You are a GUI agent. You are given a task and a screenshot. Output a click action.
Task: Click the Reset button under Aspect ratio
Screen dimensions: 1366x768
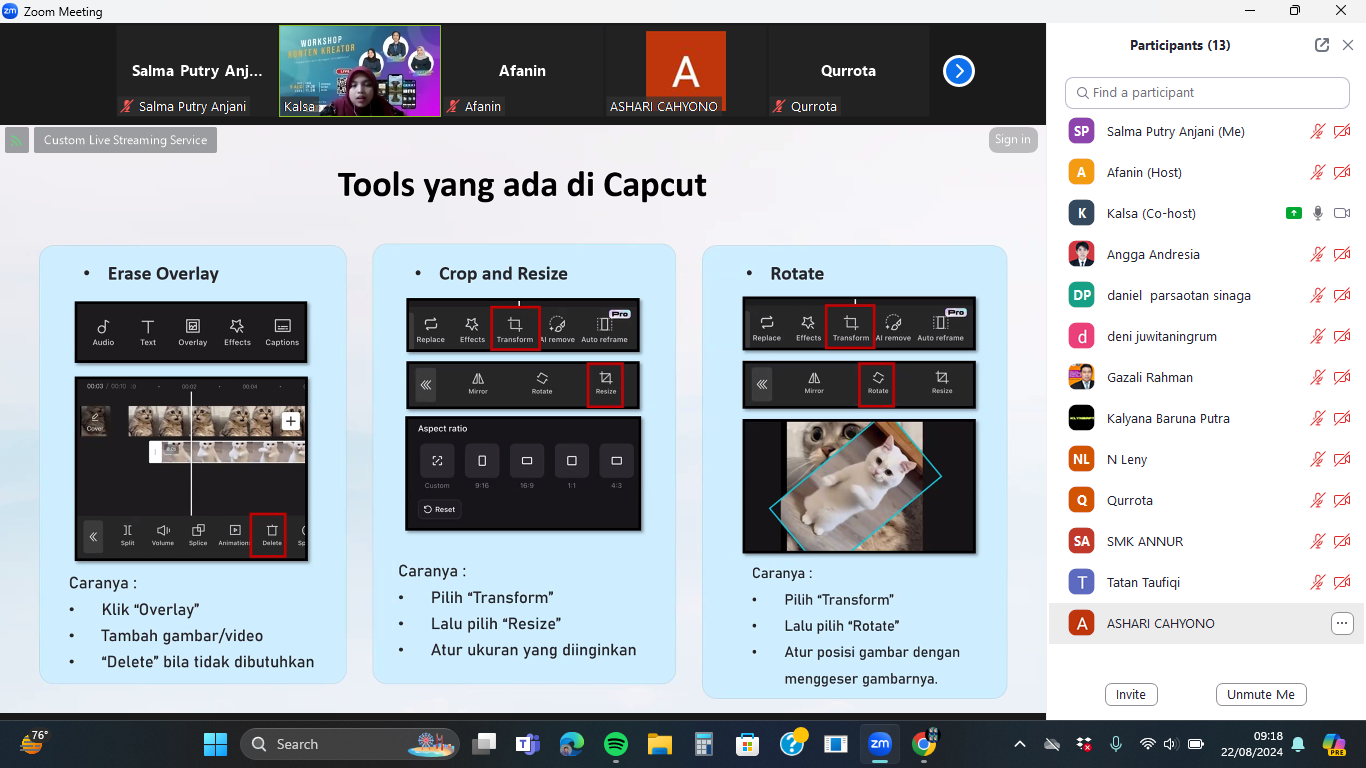(x=440, y=509)
